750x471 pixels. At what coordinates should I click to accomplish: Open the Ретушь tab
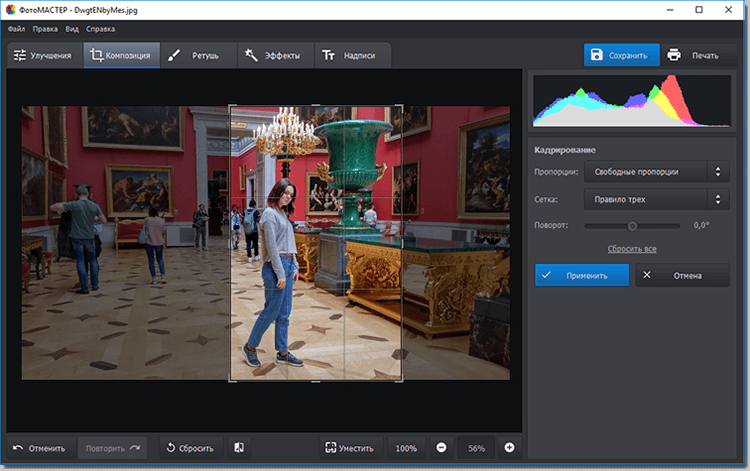click(x=197, y=56)
